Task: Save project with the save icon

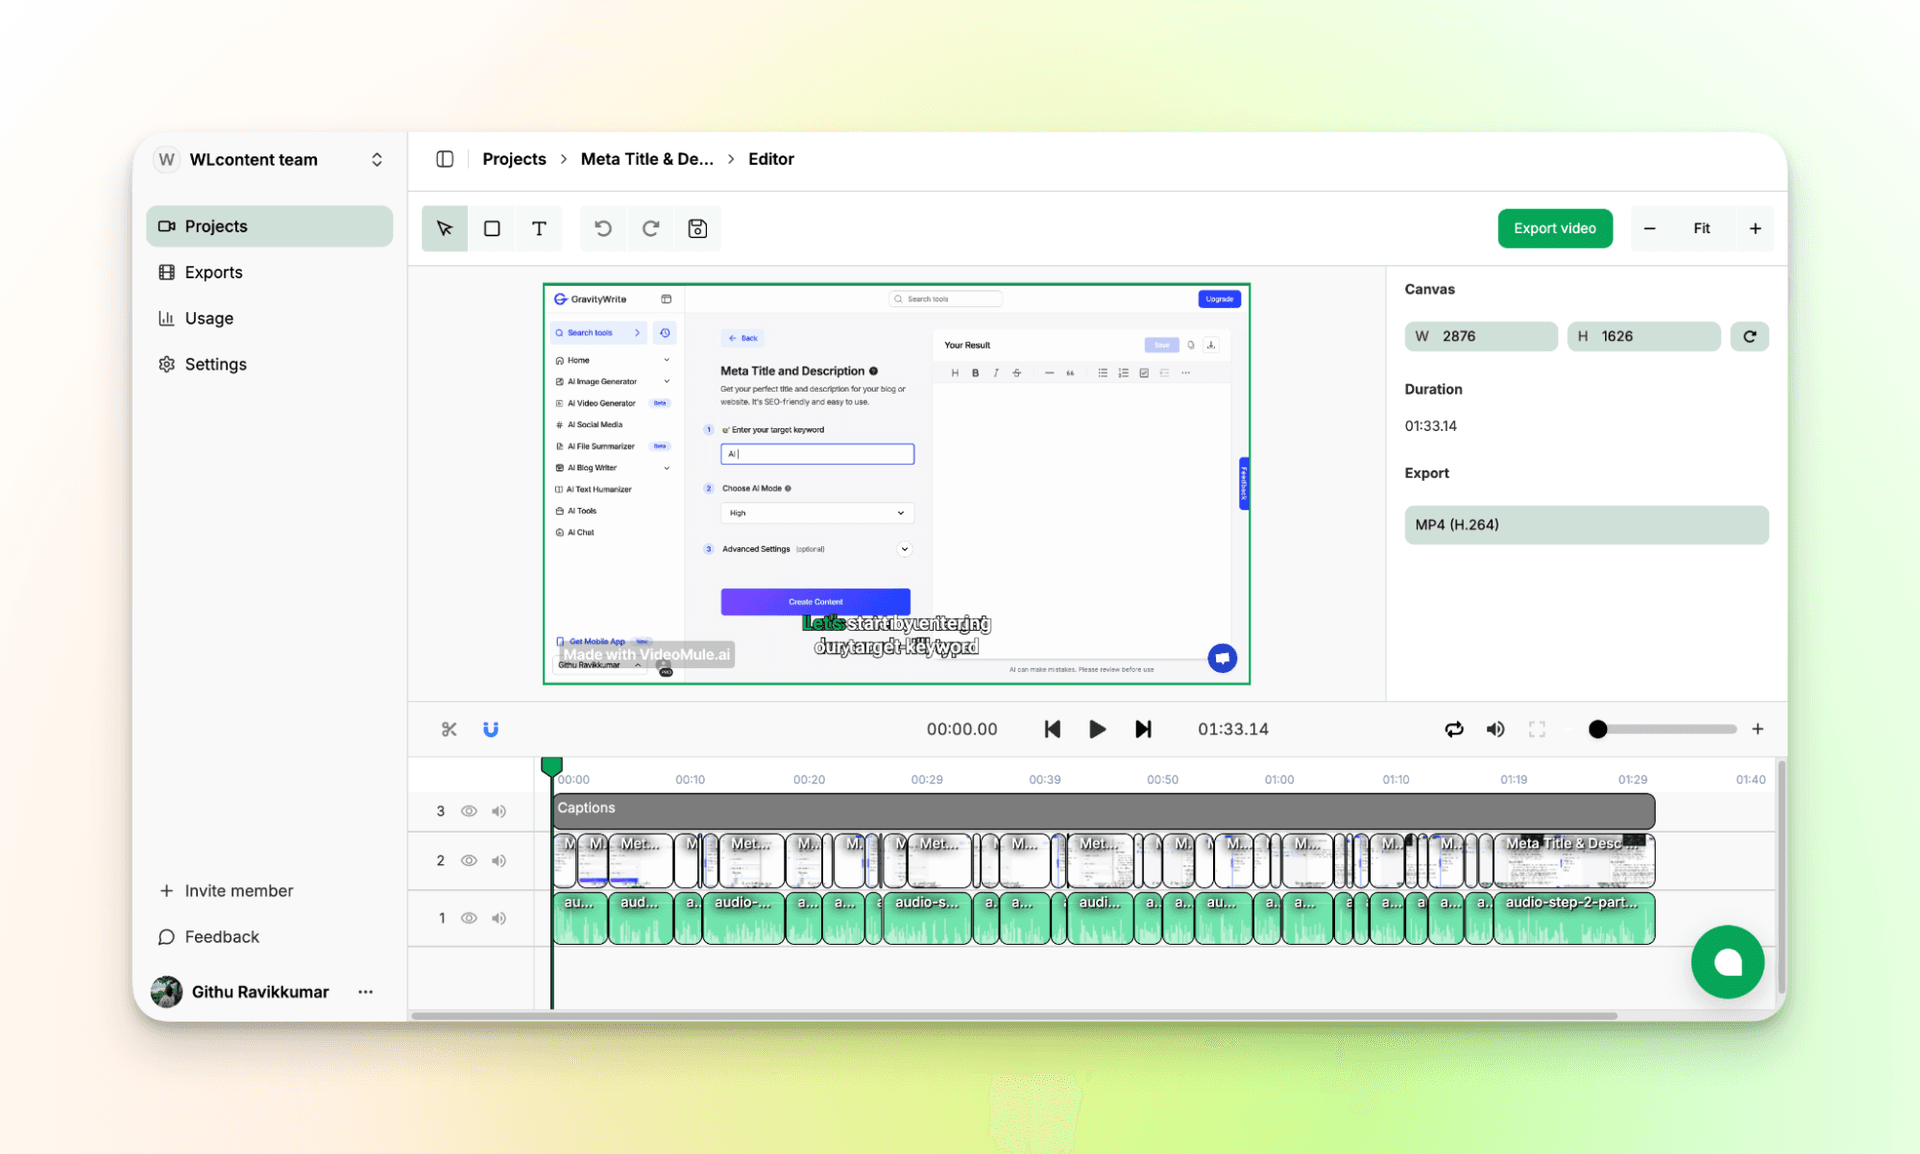Action: (x=698, y=228)
